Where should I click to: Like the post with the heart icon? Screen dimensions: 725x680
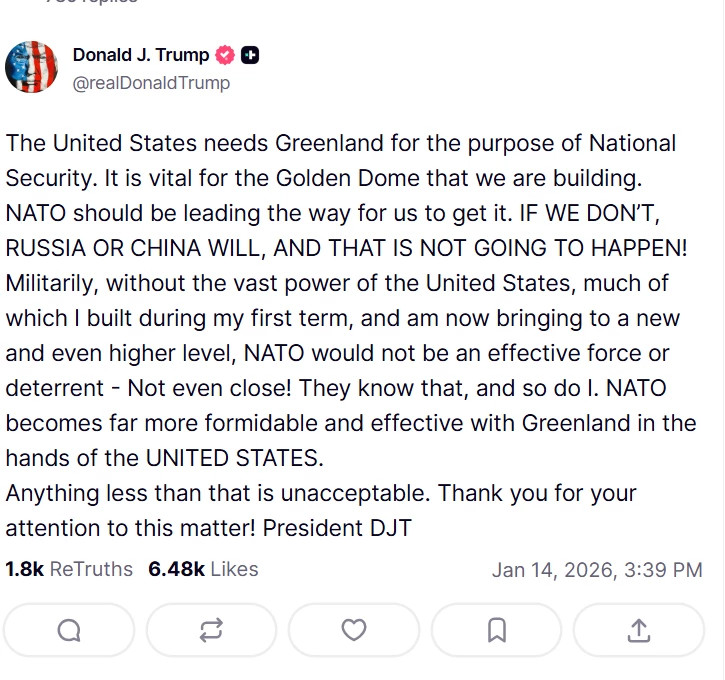353,630
